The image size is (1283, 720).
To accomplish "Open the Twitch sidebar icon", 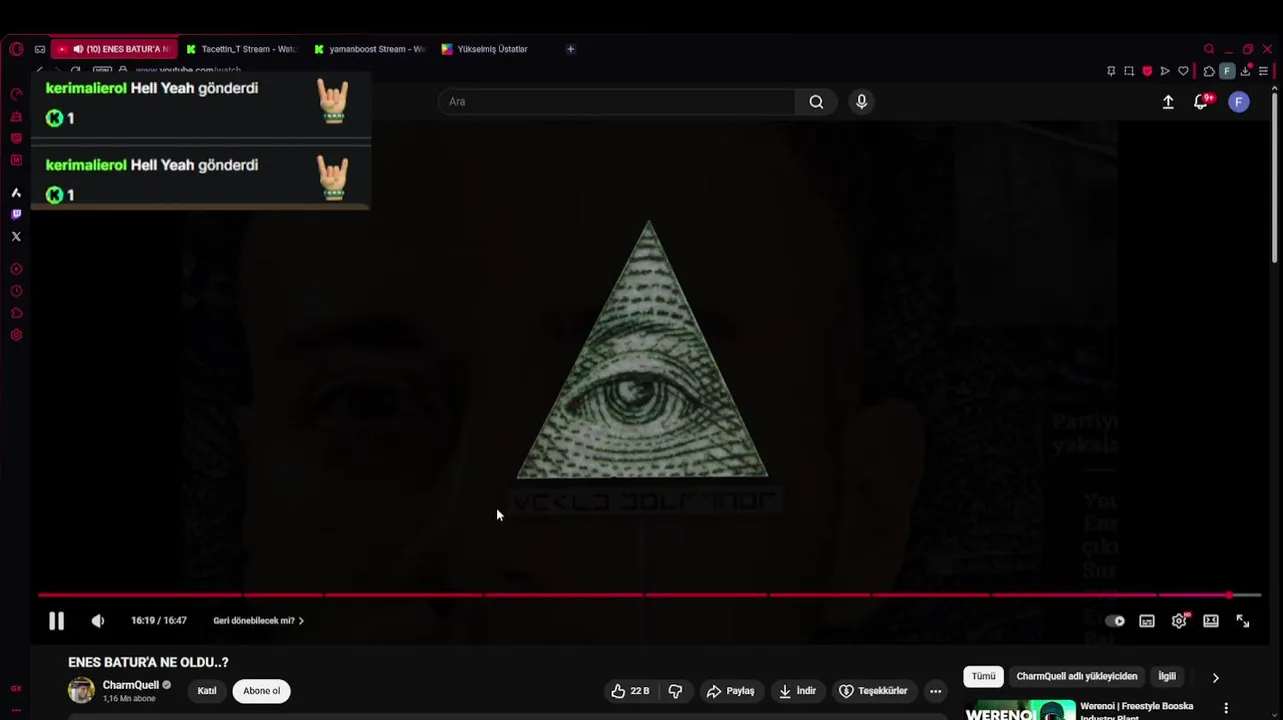I will 16,214.
